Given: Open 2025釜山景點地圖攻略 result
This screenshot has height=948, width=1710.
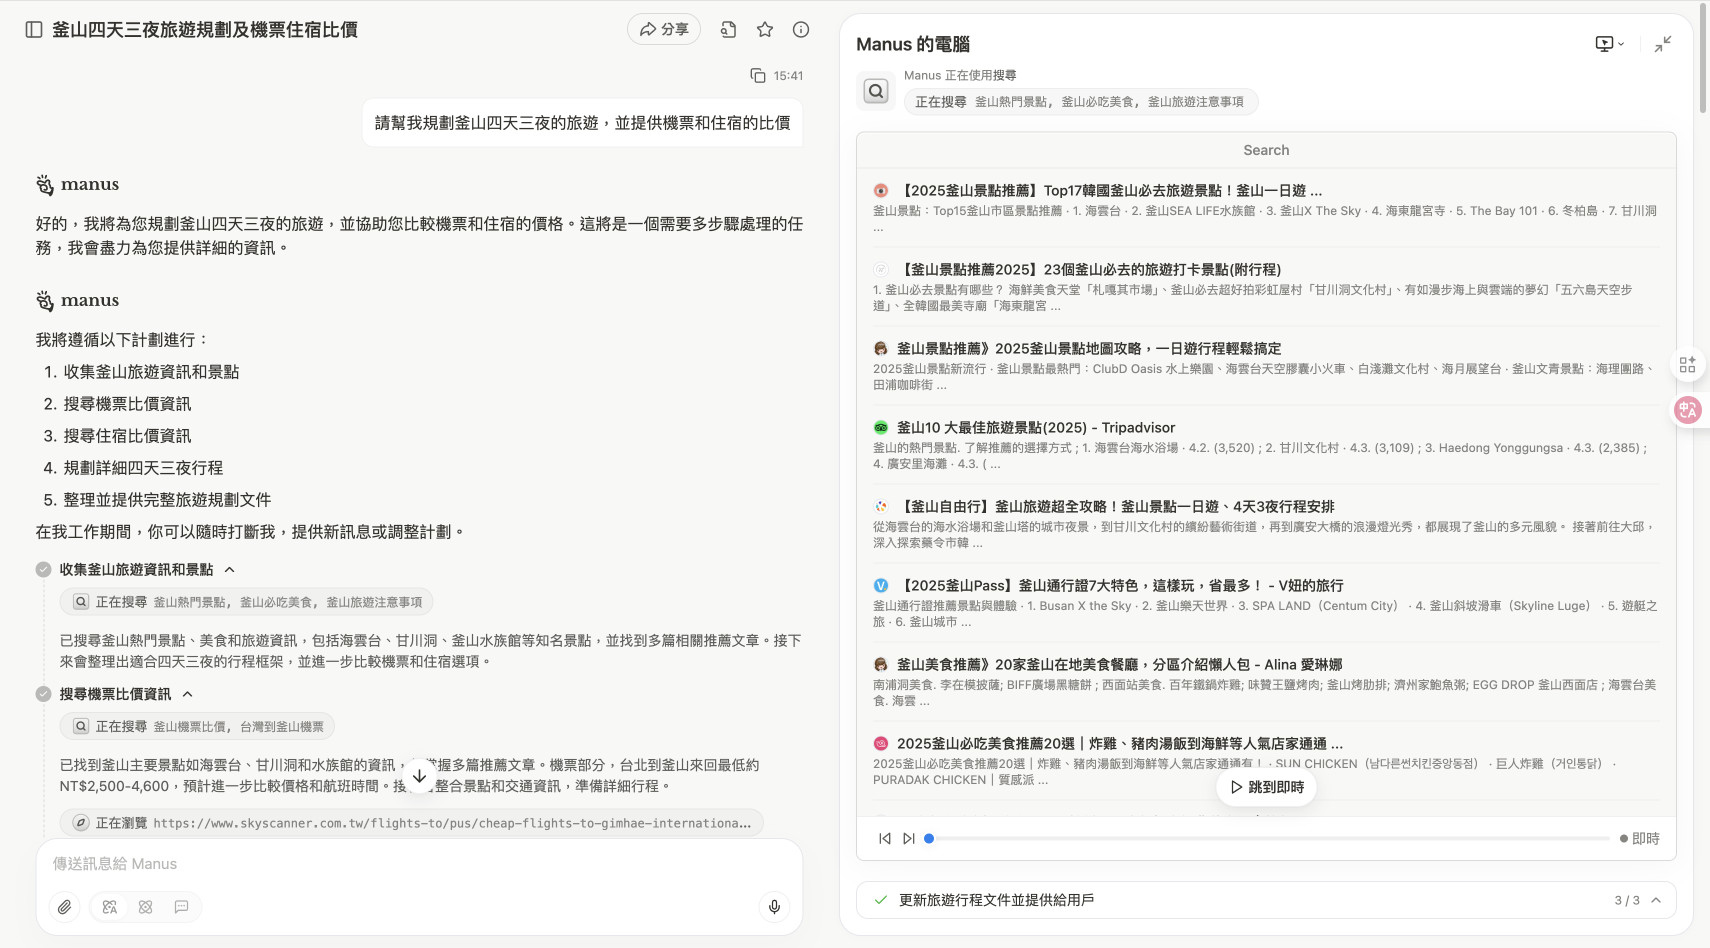Looking at the screenshot, I should (x=1088, y=348).
